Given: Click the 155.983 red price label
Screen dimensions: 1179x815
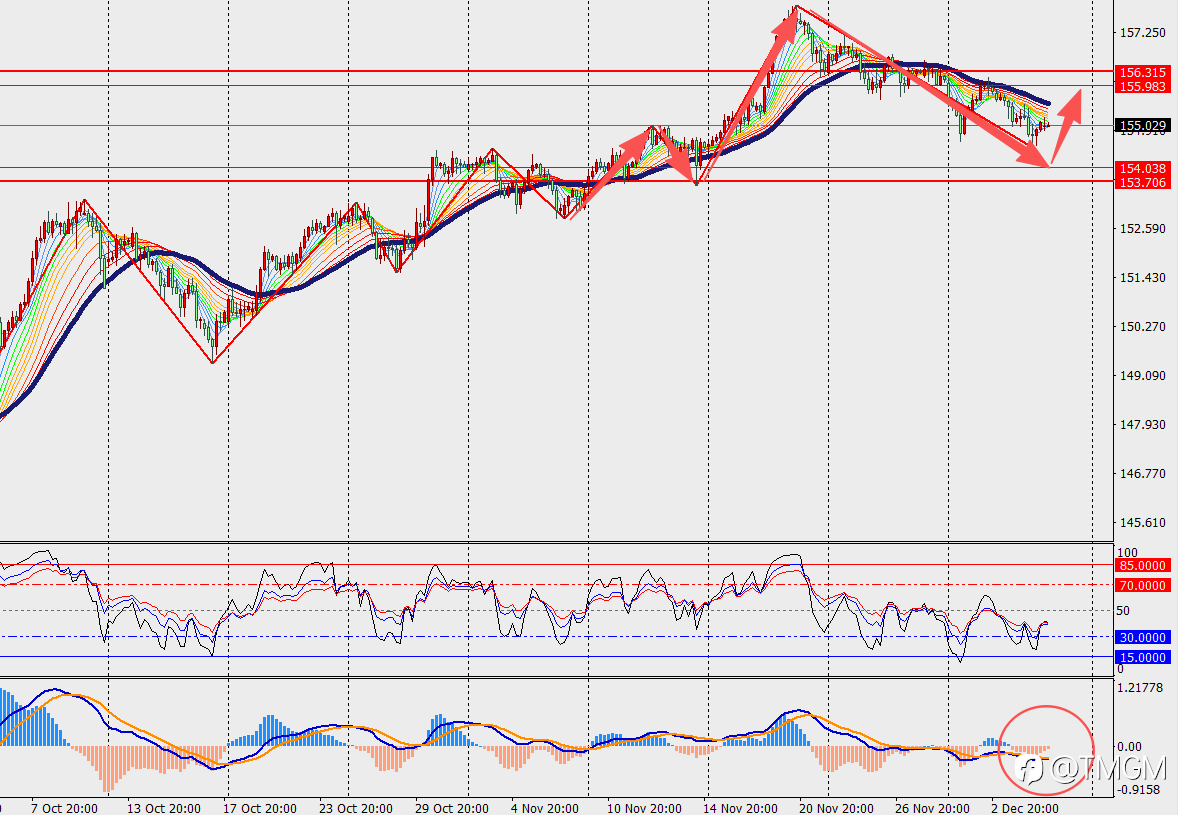Looking at the screenshot, I should (x=1142, y=86).
